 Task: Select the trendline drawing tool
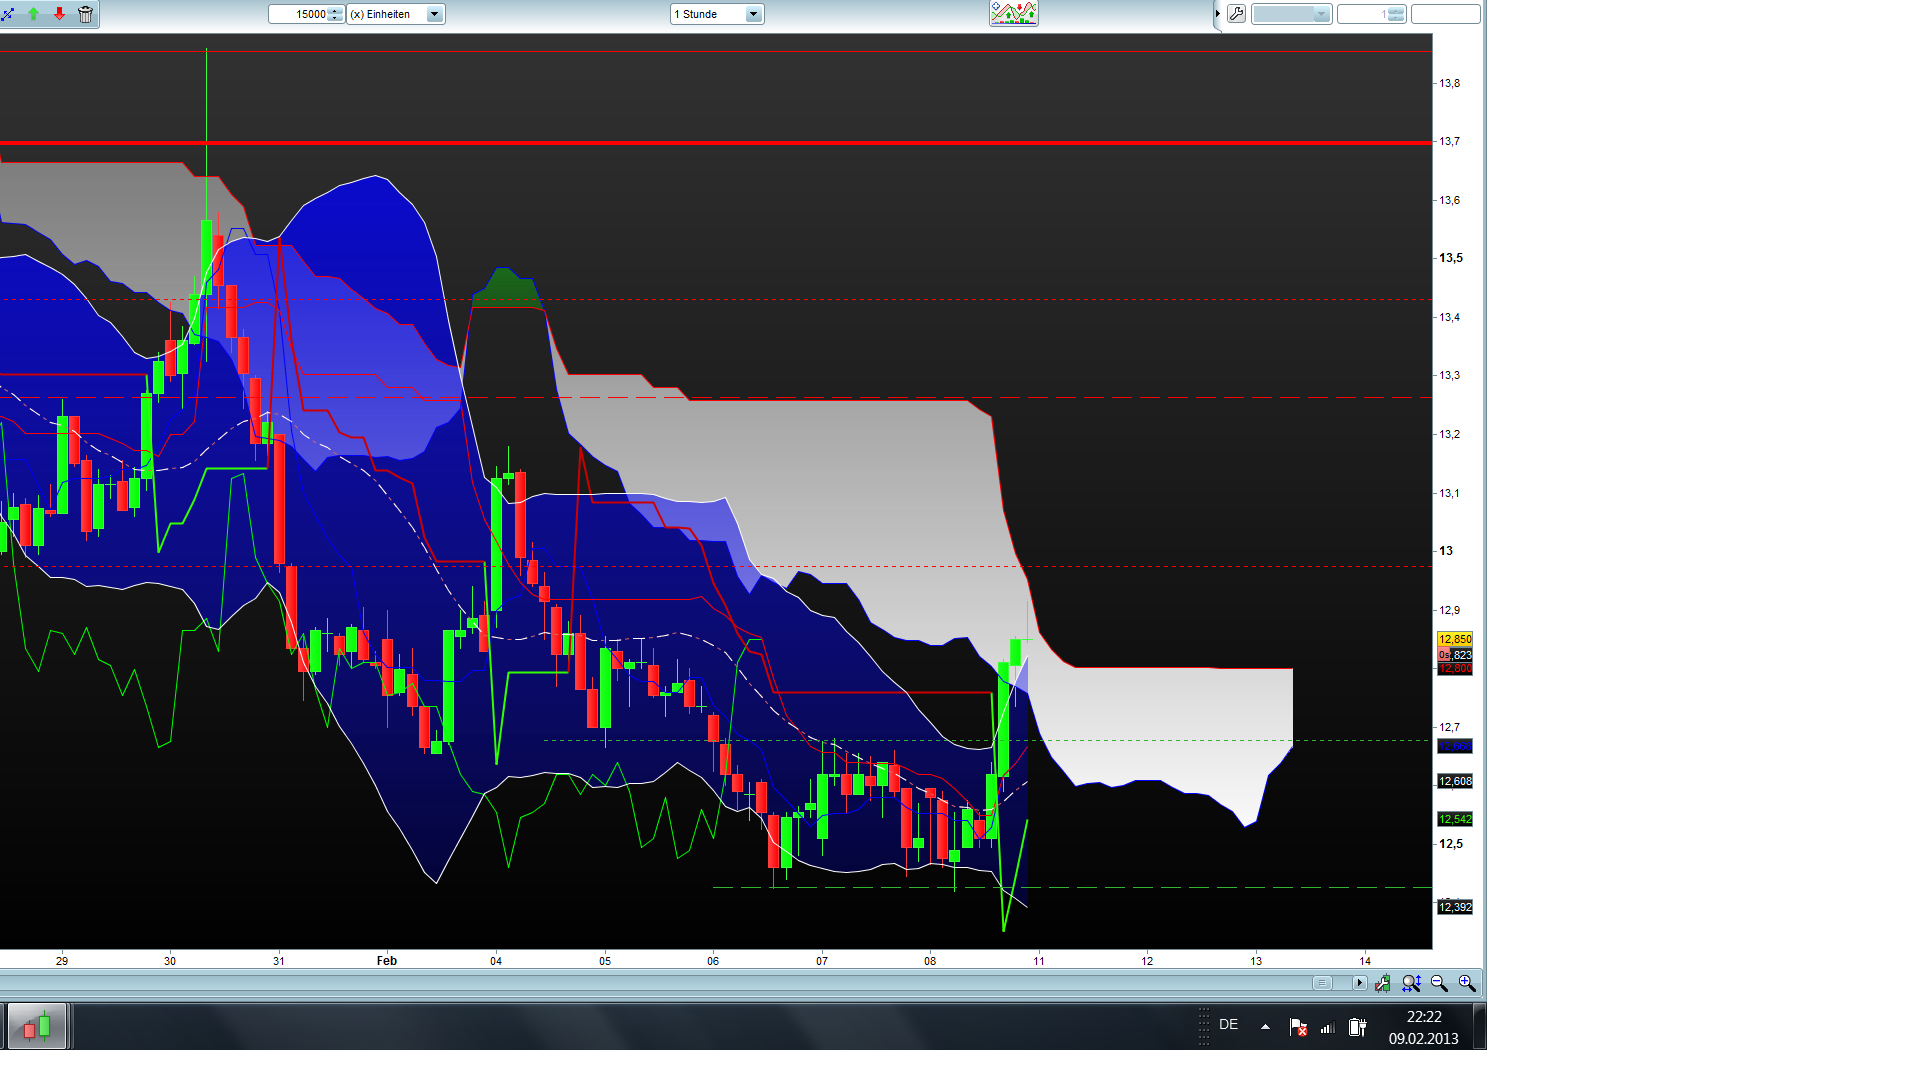[10, 14]
